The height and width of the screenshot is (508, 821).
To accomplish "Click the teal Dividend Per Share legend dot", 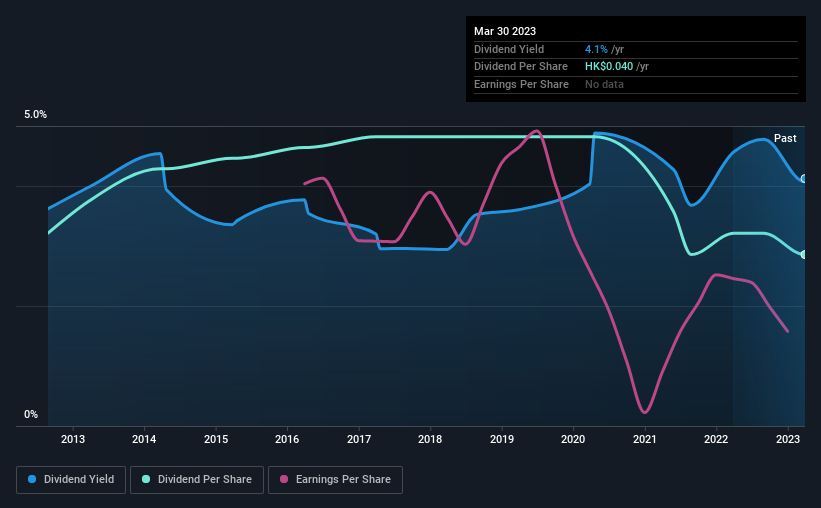I will pos(146,479).
